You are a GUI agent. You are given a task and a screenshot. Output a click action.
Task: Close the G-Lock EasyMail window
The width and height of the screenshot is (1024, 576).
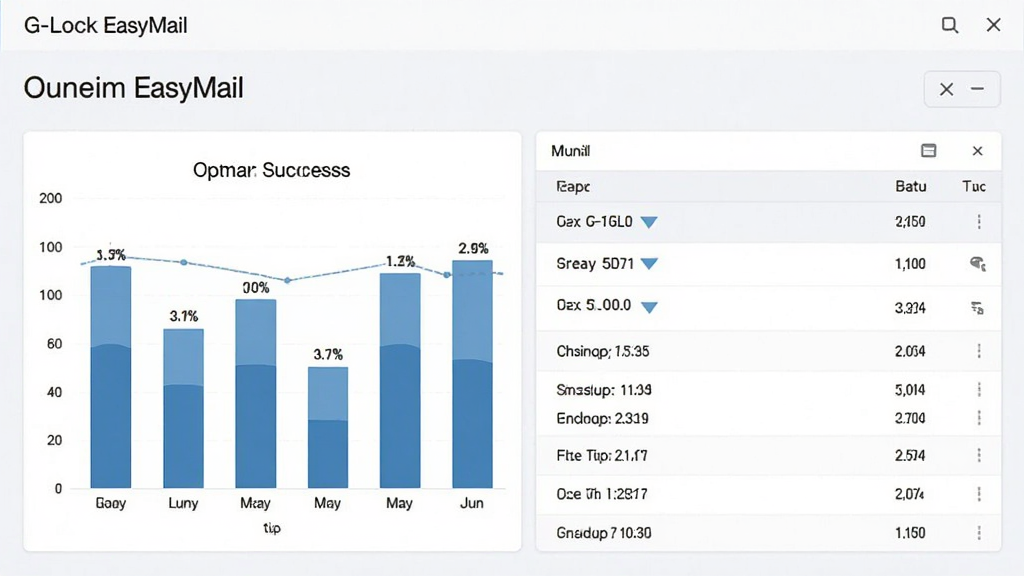coord(993,25)
